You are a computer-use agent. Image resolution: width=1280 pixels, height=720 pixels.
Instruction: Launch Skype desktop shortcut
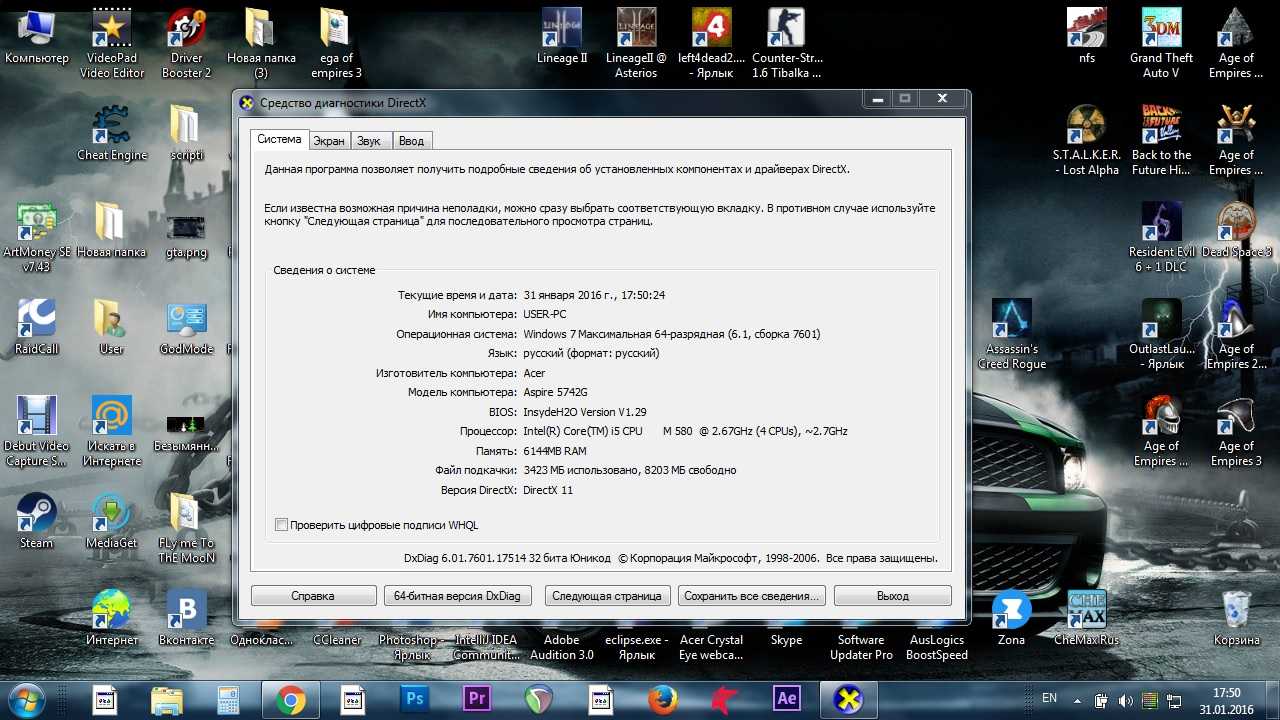click(787, 640)
